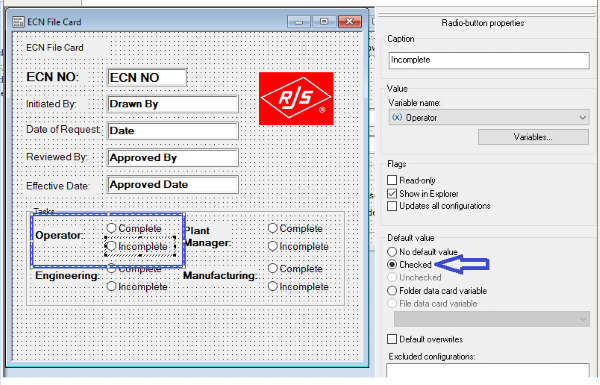
Task: Choose No default value option
Action: tap(392, 251)
